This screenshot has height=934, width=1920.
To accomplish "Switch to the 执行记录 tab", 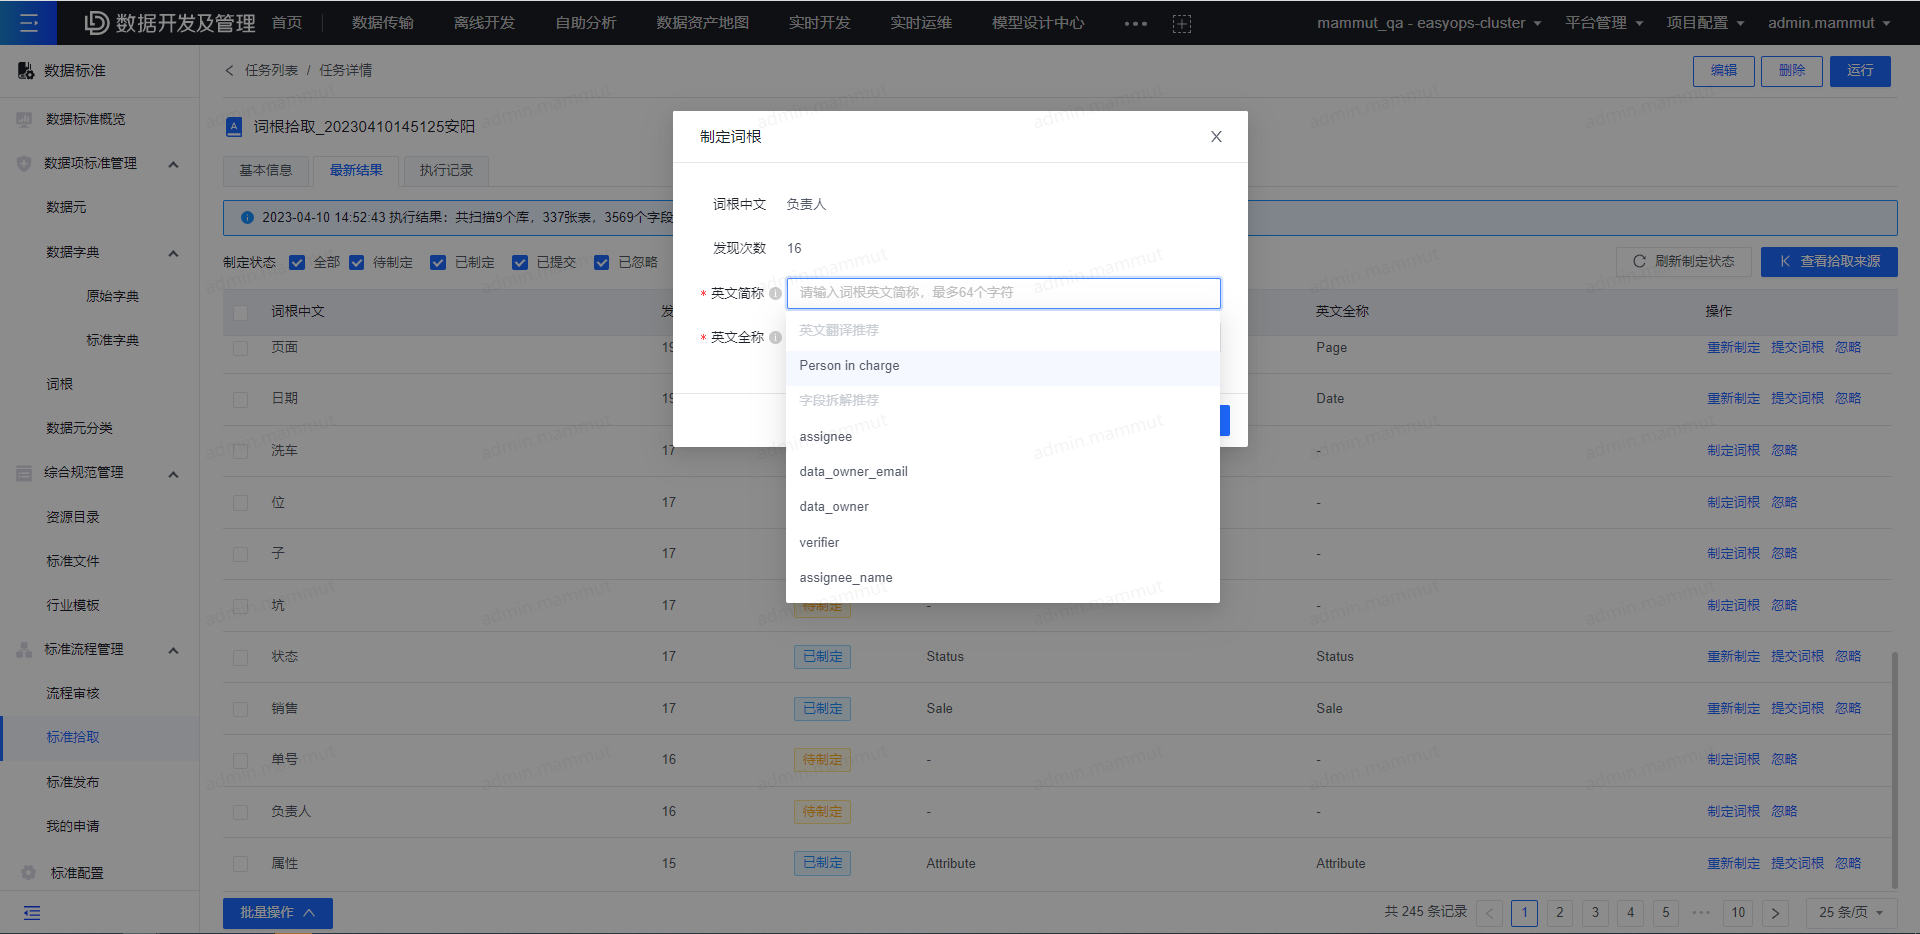I will (446, 170).
